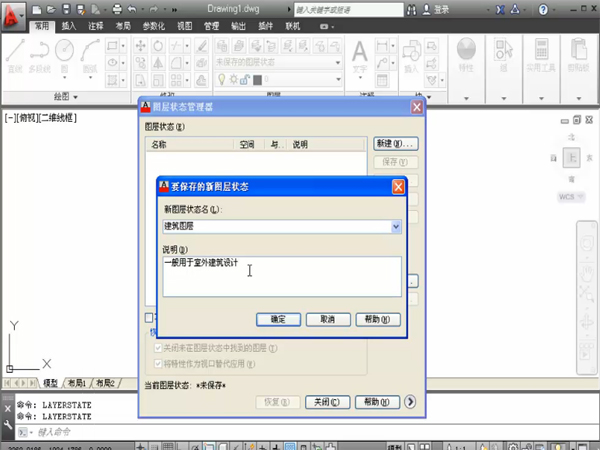Click 关闭 (Close) in layer state manager
The image size is (600, 450).
point(327,402)
